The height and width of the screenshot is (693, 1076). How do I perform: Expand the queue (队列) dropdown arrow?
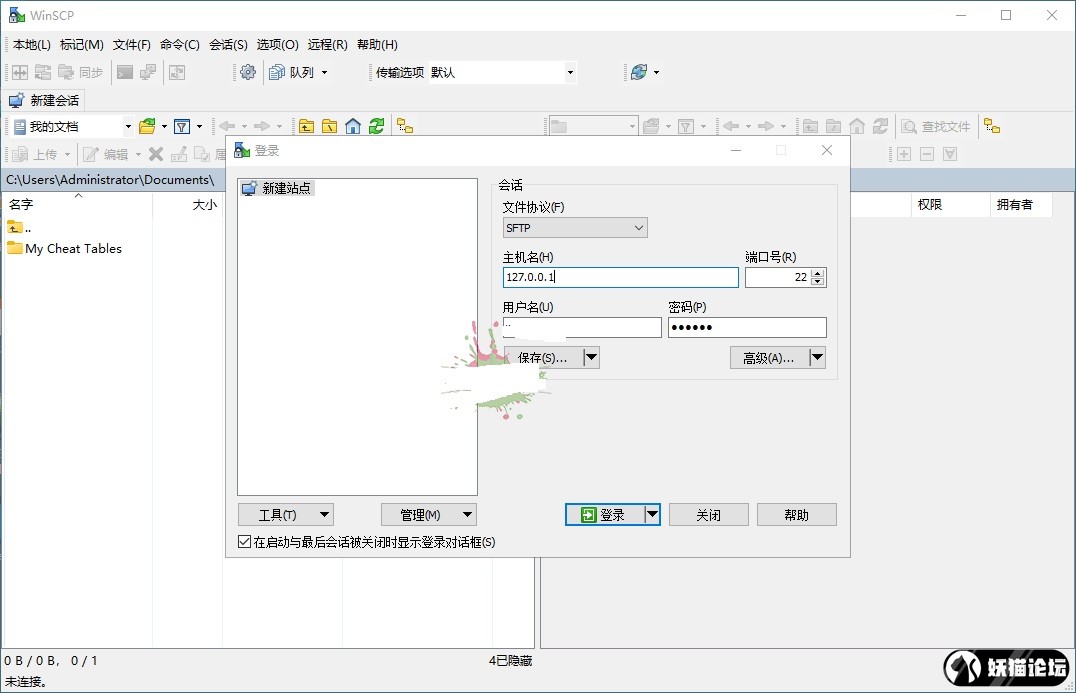[325, 72]
